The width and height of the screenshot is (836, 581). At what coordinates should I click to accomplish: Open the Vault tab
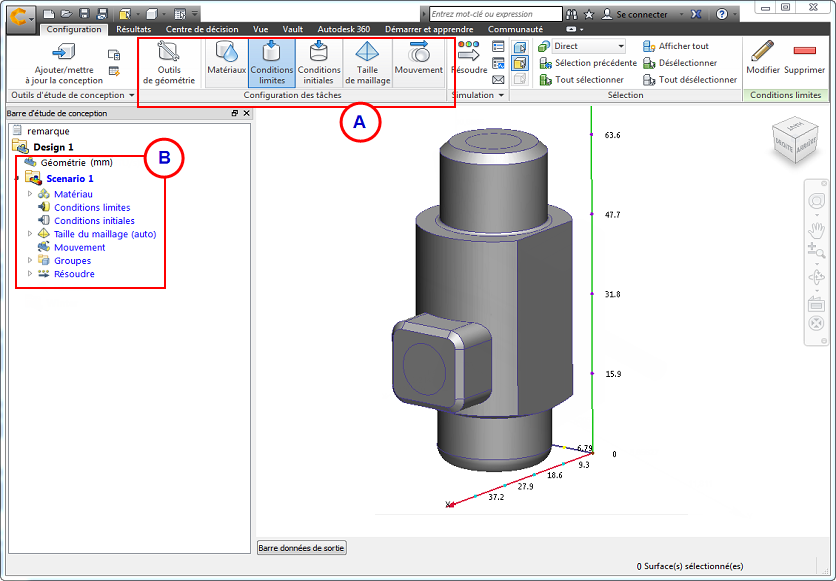293,29
